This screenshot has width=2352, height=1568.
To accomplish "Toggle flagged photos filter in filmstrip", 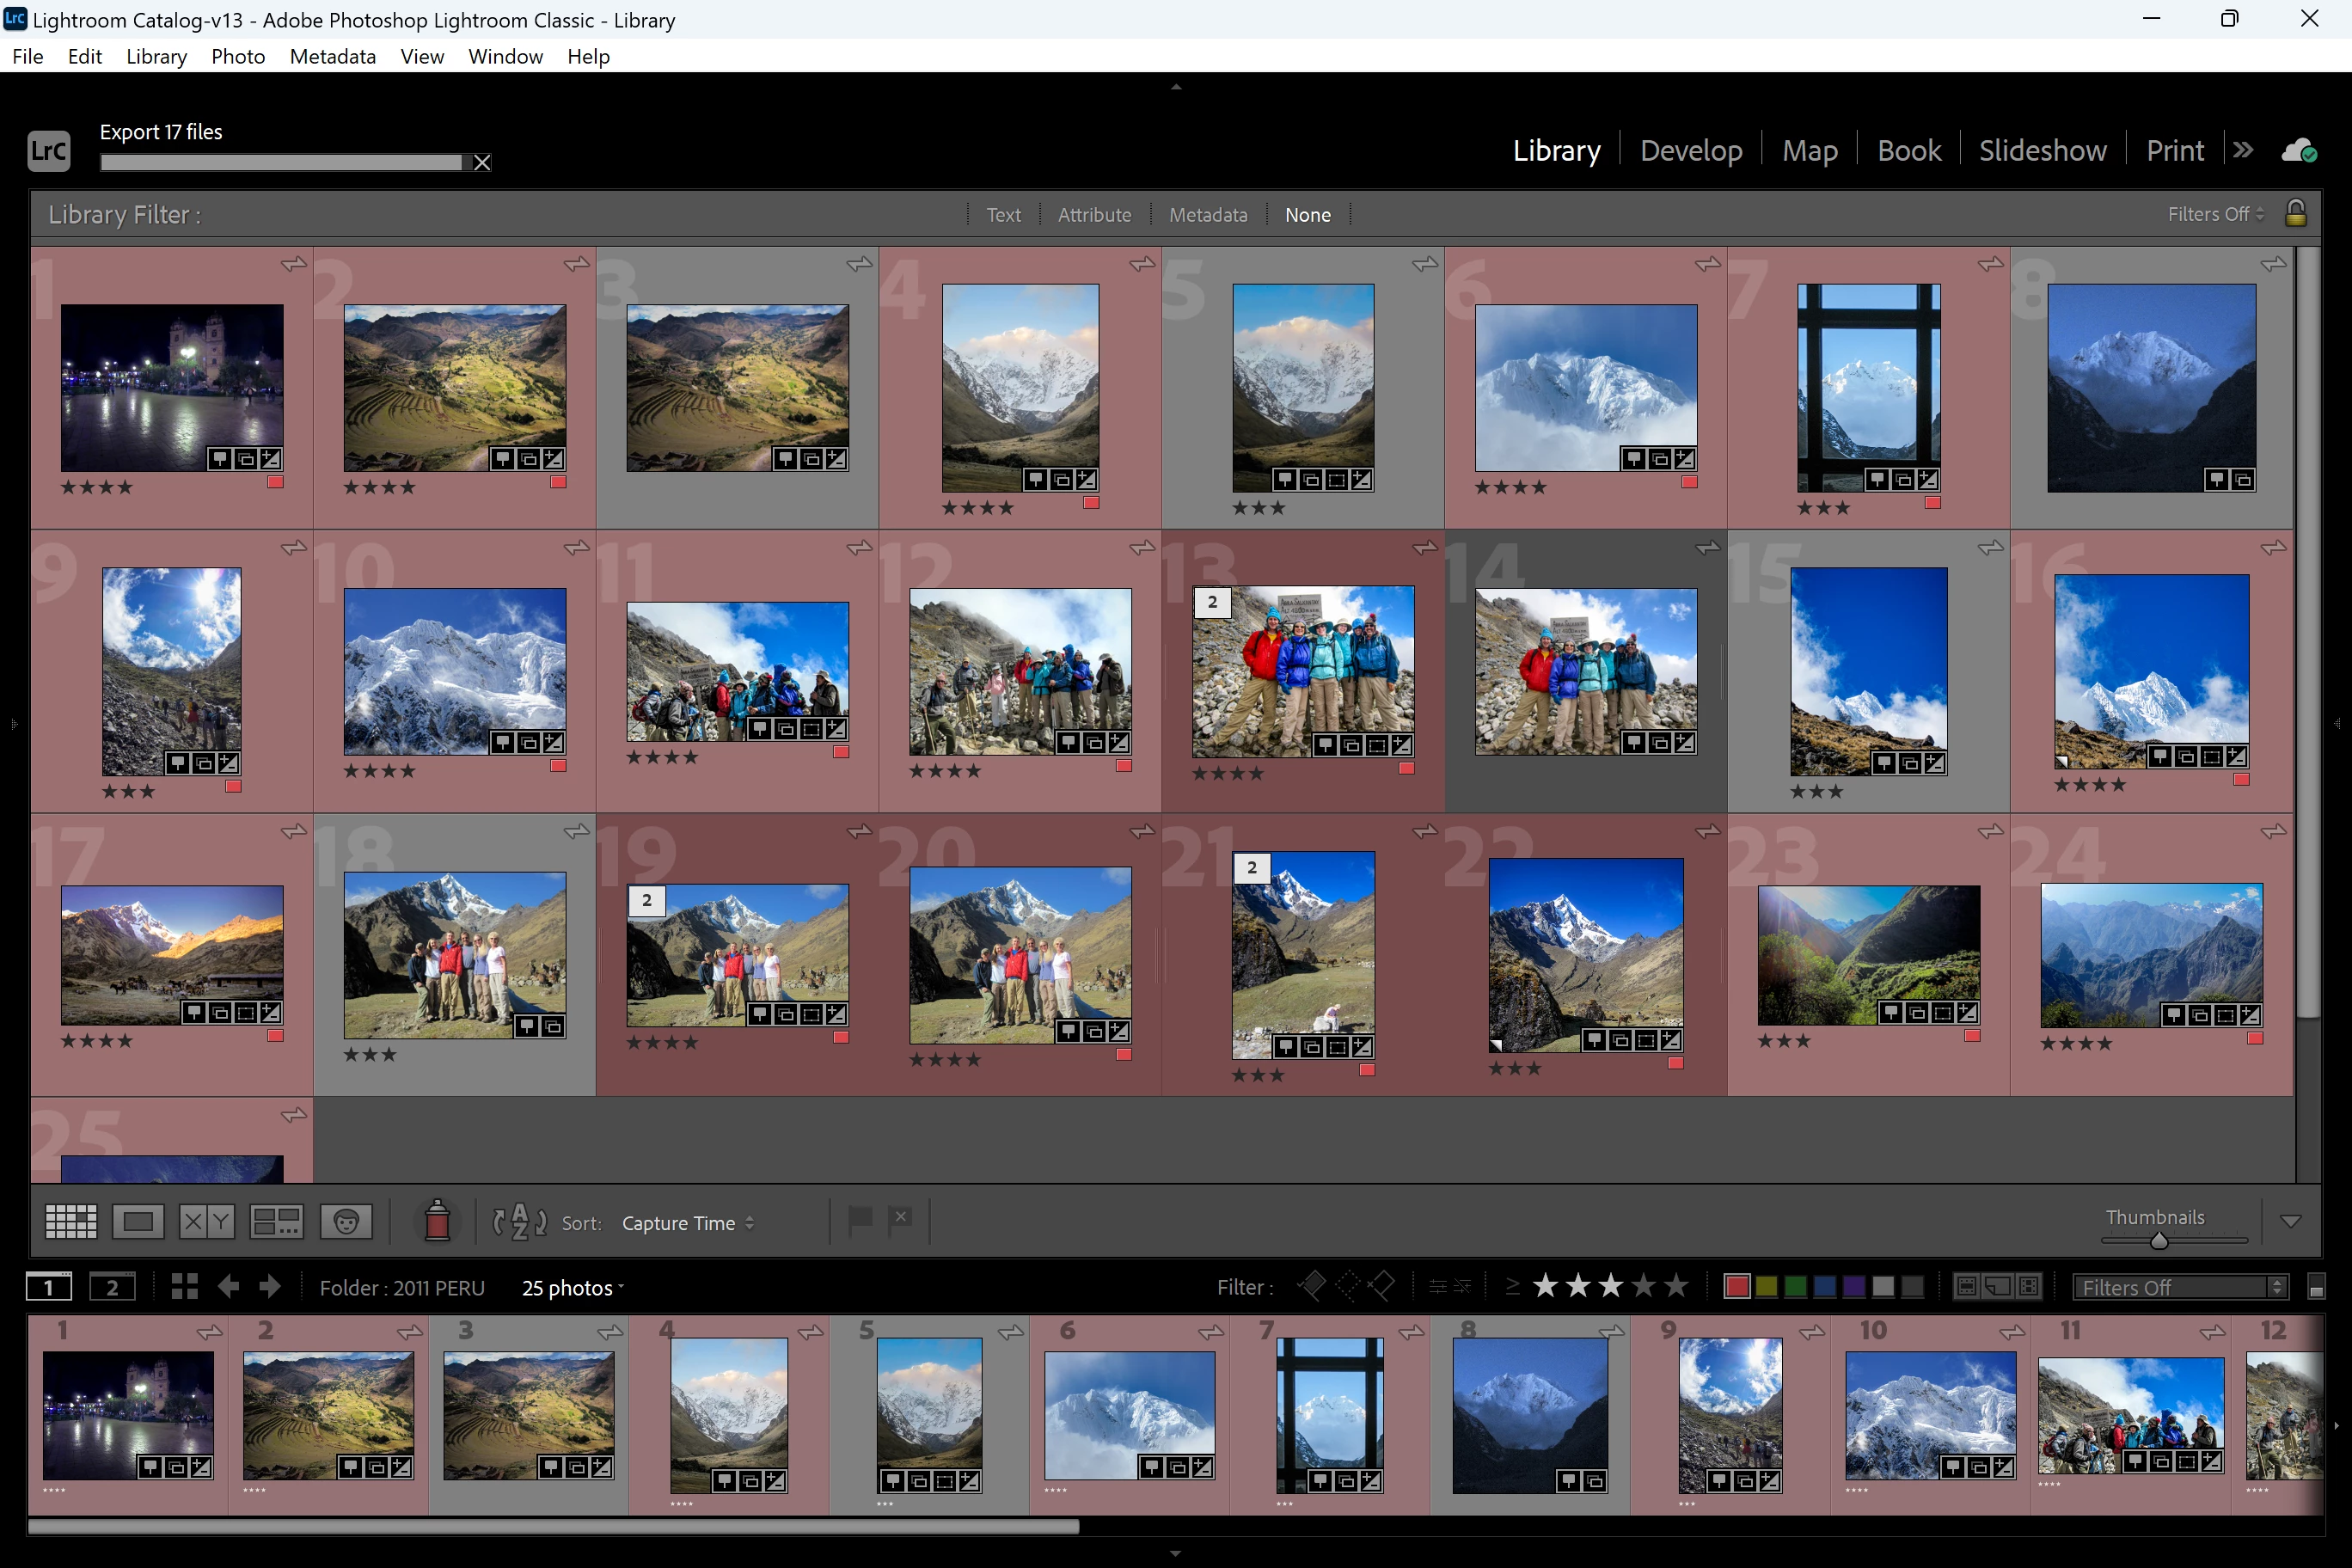I will point(1312,1286).
